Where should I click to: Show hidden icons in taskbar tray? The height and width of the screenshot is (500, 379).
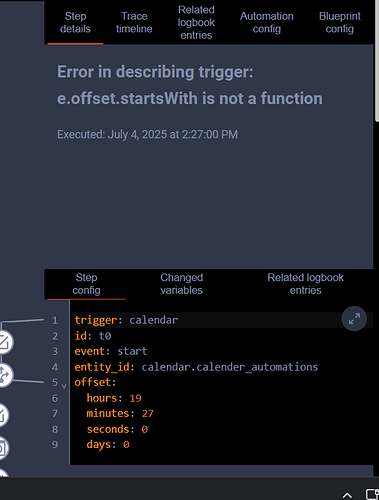[x=347, y=495]
